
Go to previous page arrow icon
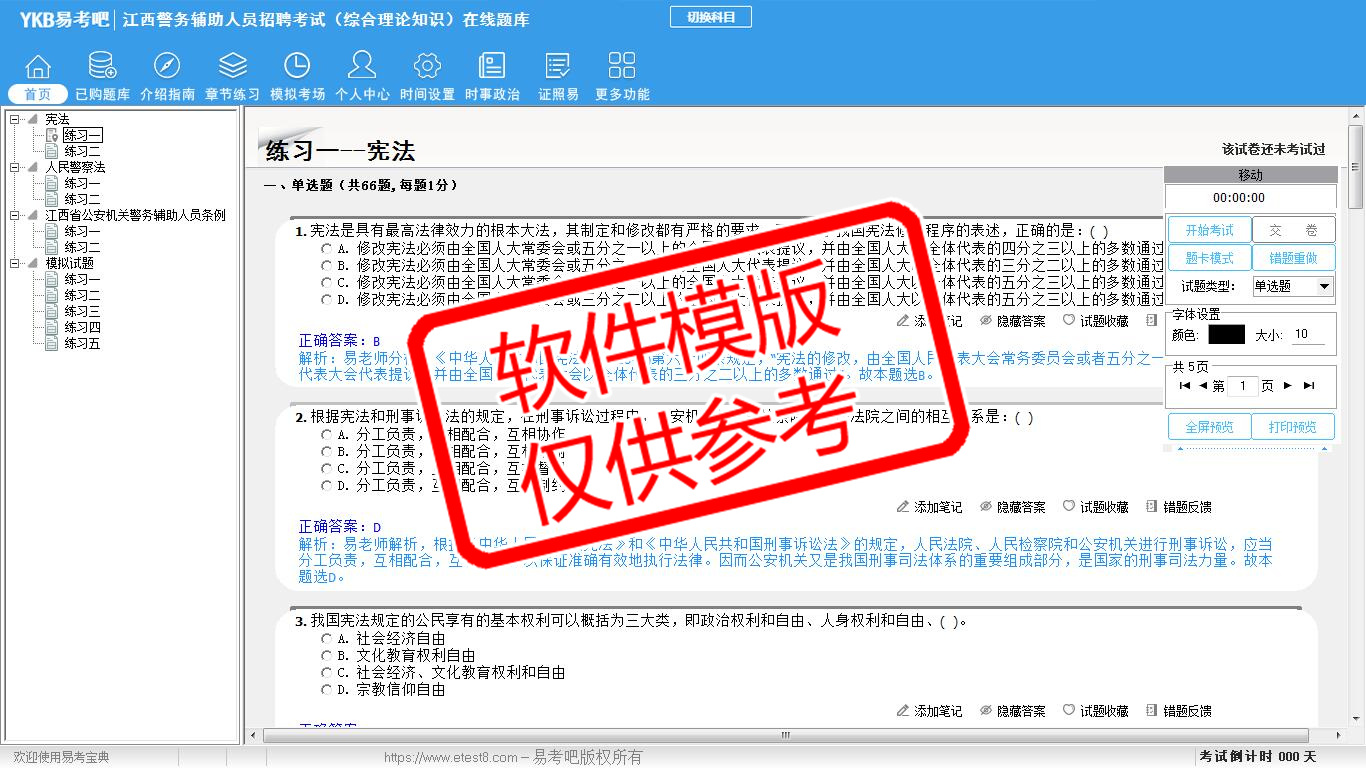click(1203, 386)
